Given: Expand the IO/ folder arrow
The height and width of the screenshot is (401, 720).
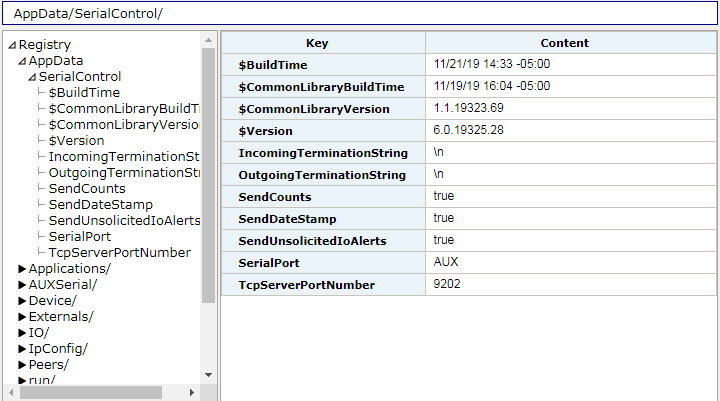Looking at the screenshot, I should click(x=22, y=333).
